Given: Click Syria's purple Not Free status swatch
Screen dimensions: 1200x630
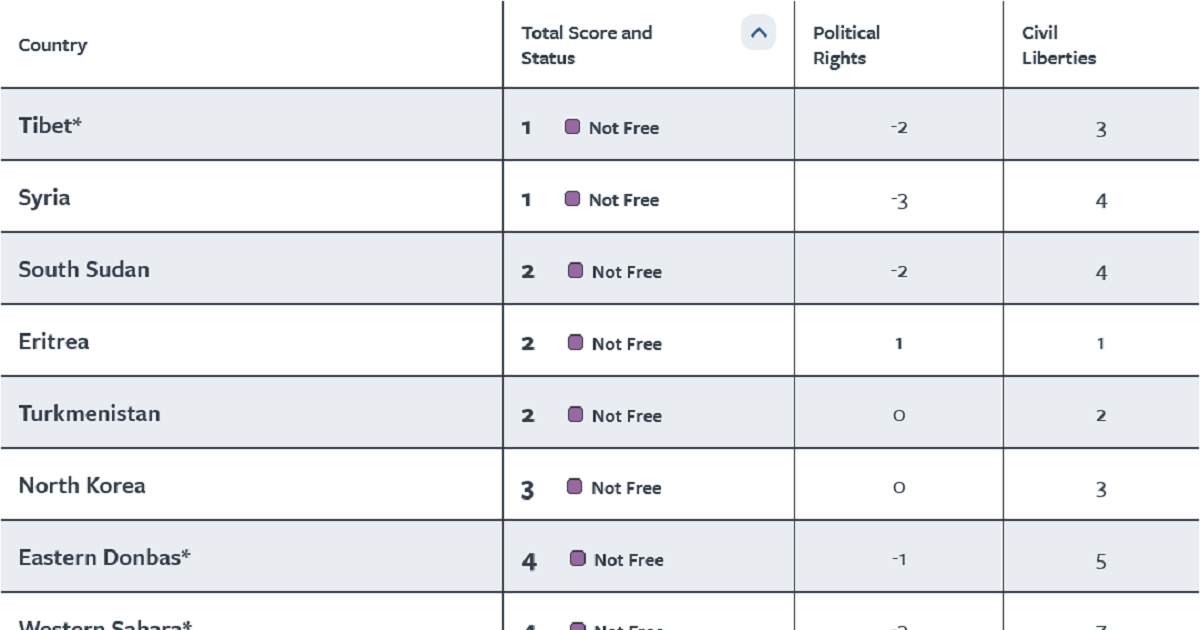Looking at the screenshot, I should [572, 199].
